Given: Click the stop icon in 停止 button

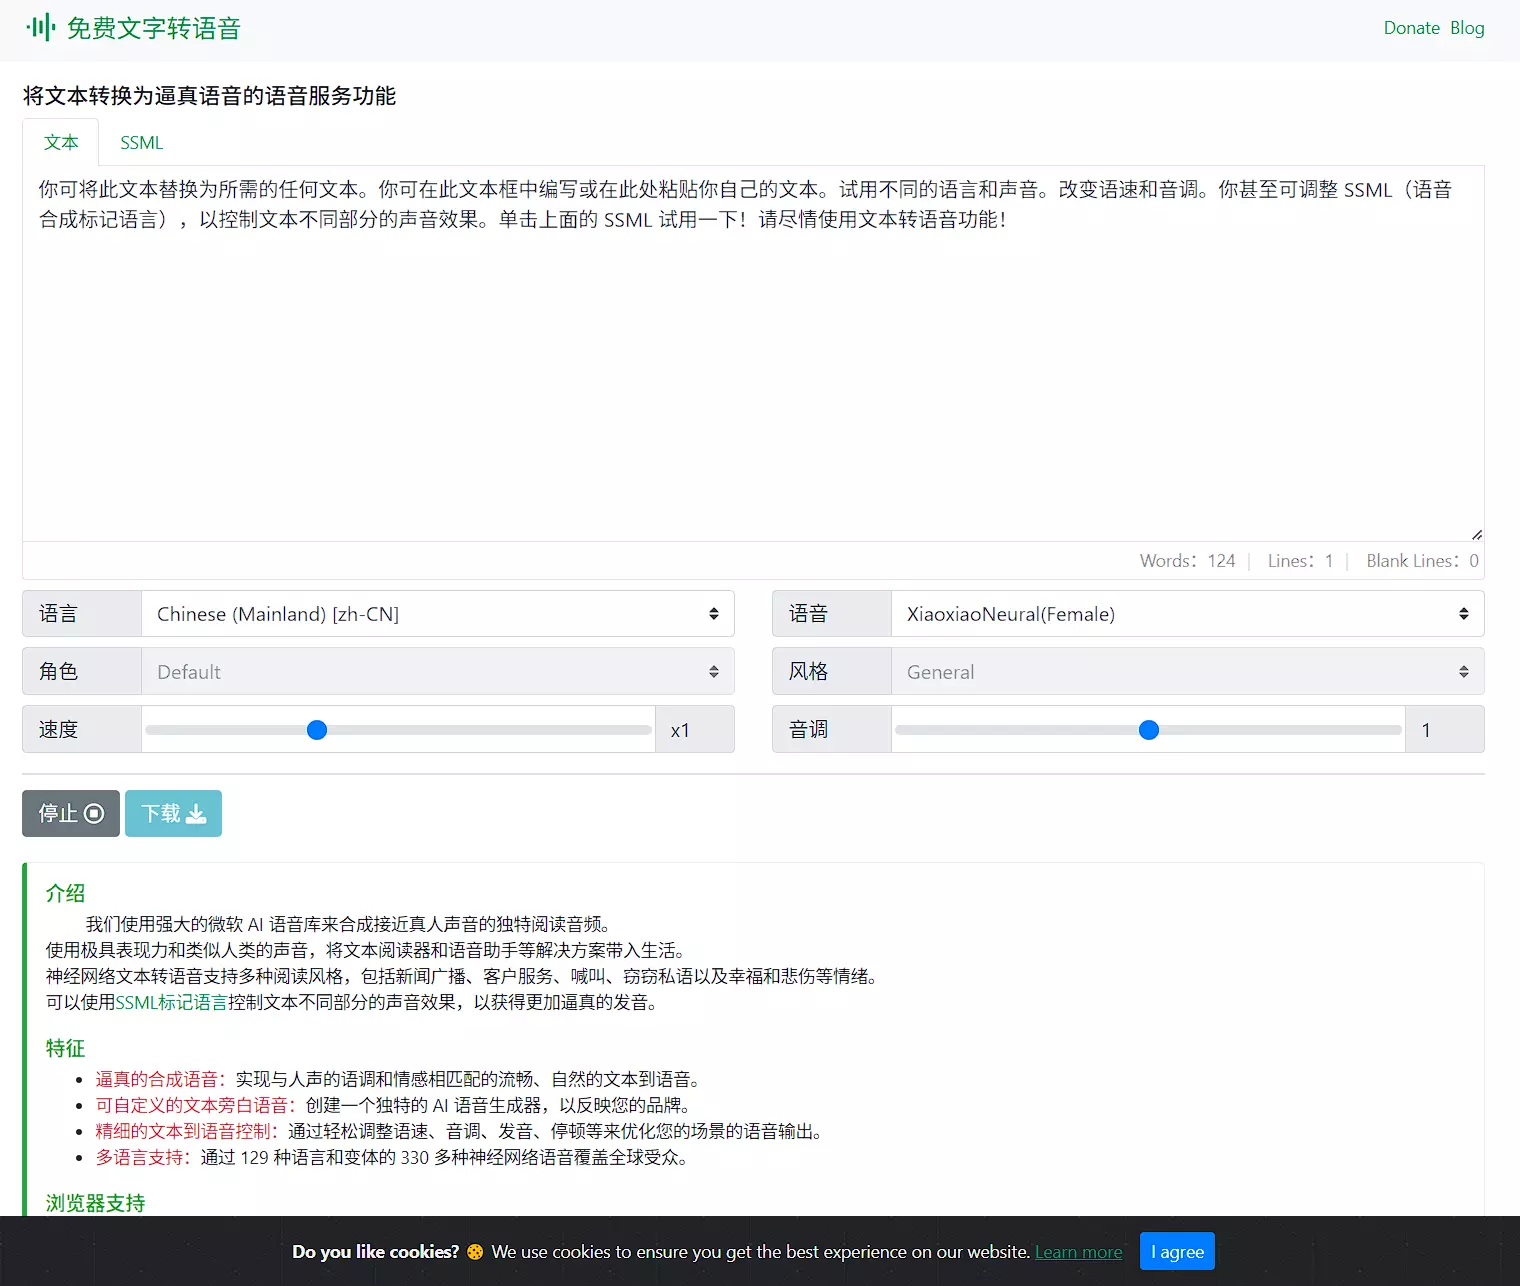Looking at the screenshot, I should [94, 814].
